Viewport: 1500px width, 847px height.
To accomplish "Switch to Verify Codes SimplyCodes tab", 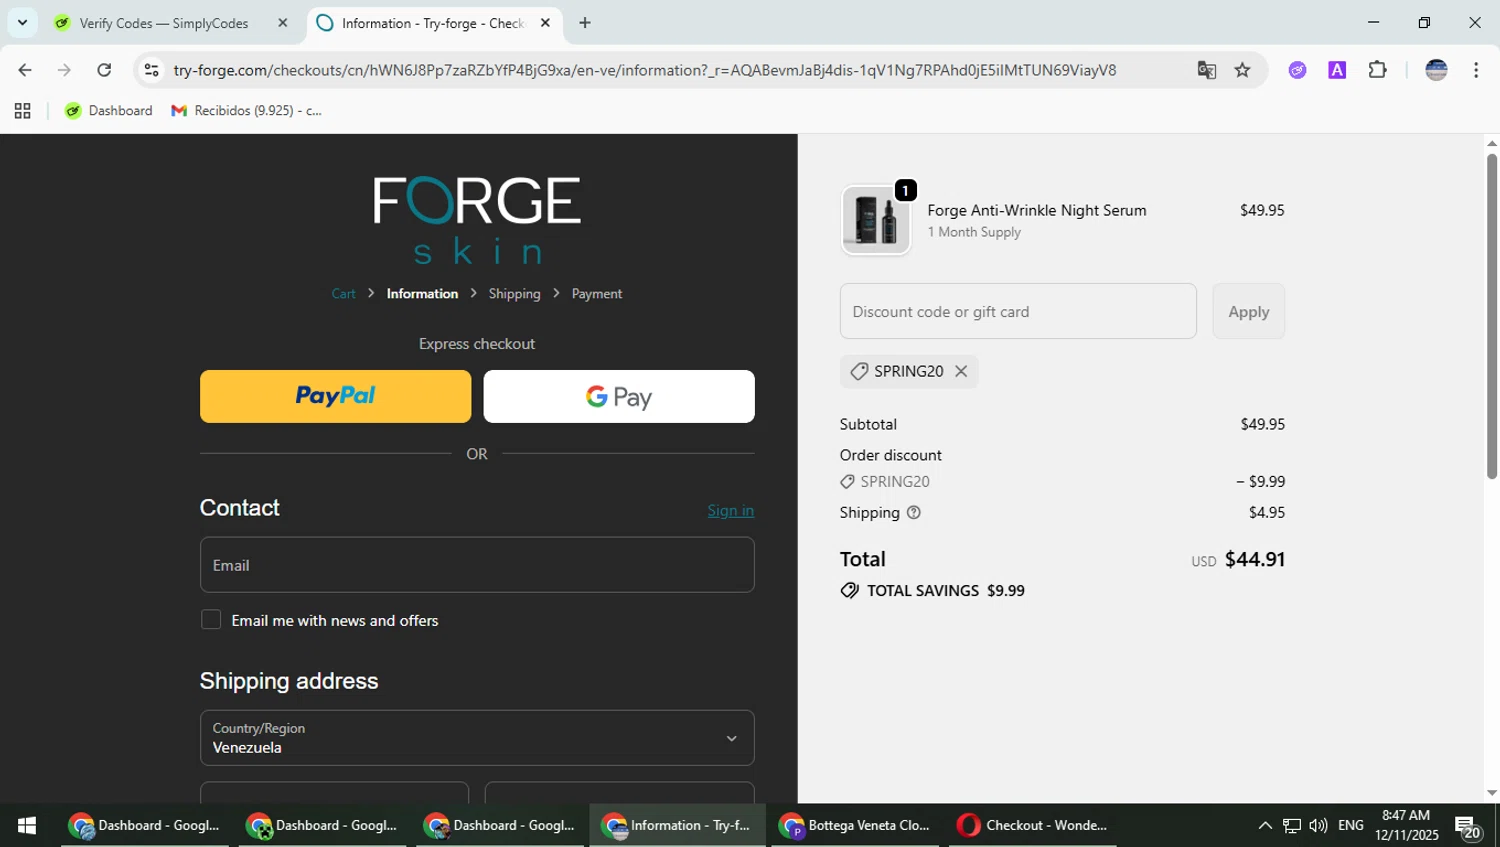I will tap(166, 23).
